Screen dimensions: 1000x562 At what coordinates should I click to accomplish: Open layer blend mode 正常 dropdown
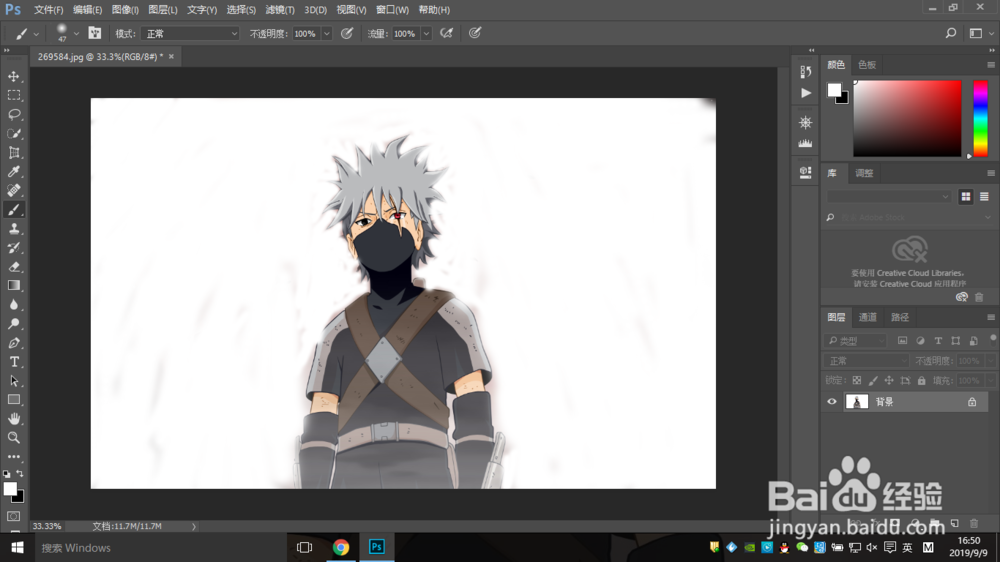point(866,361)
